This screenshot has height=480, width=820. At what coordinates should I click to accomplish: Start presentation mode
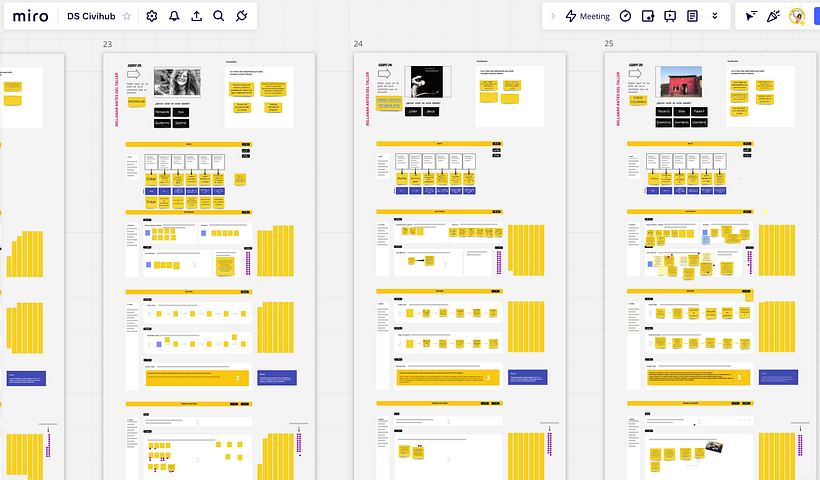[x=670, y=16]
